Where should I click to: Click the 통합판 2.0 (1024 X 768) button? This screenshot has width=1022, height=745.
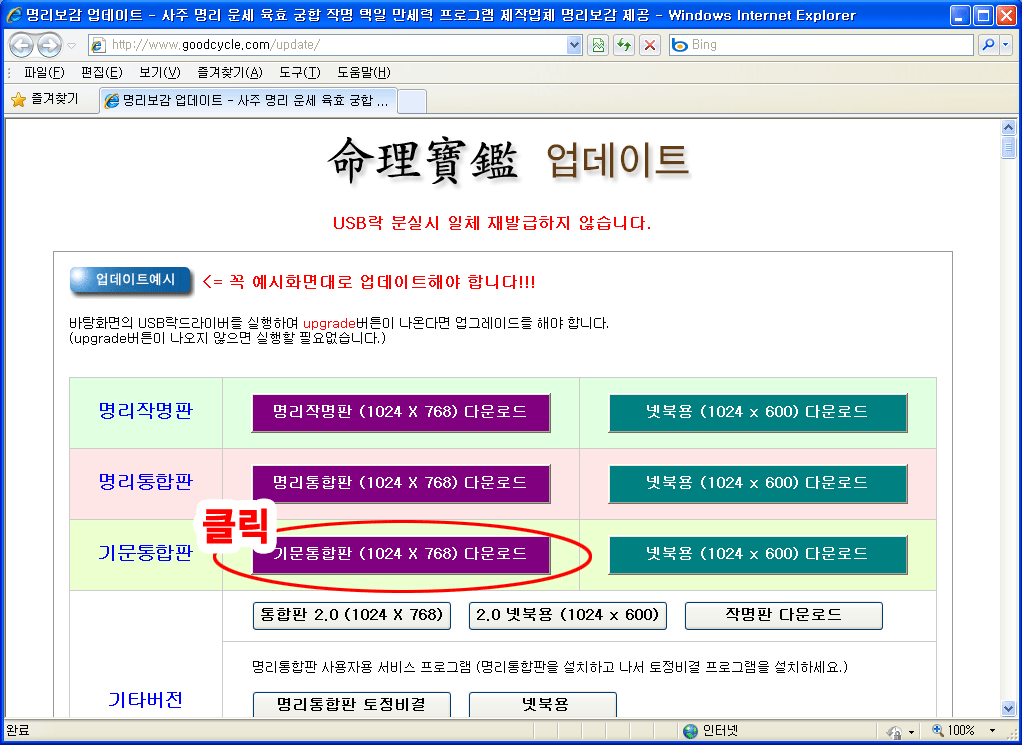coord(352,615)
